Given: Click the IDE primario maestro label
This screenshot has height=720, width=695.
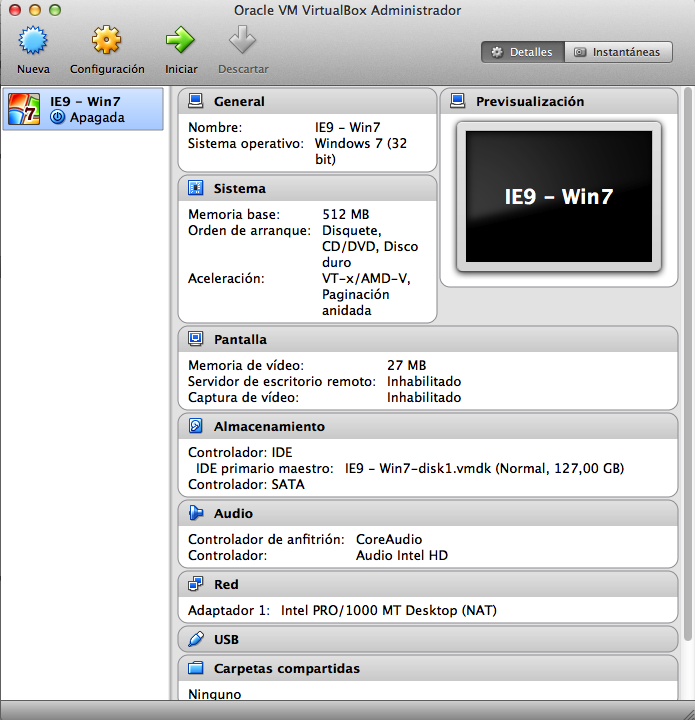Looking at the screenshot, I should (x=264, y=468).
